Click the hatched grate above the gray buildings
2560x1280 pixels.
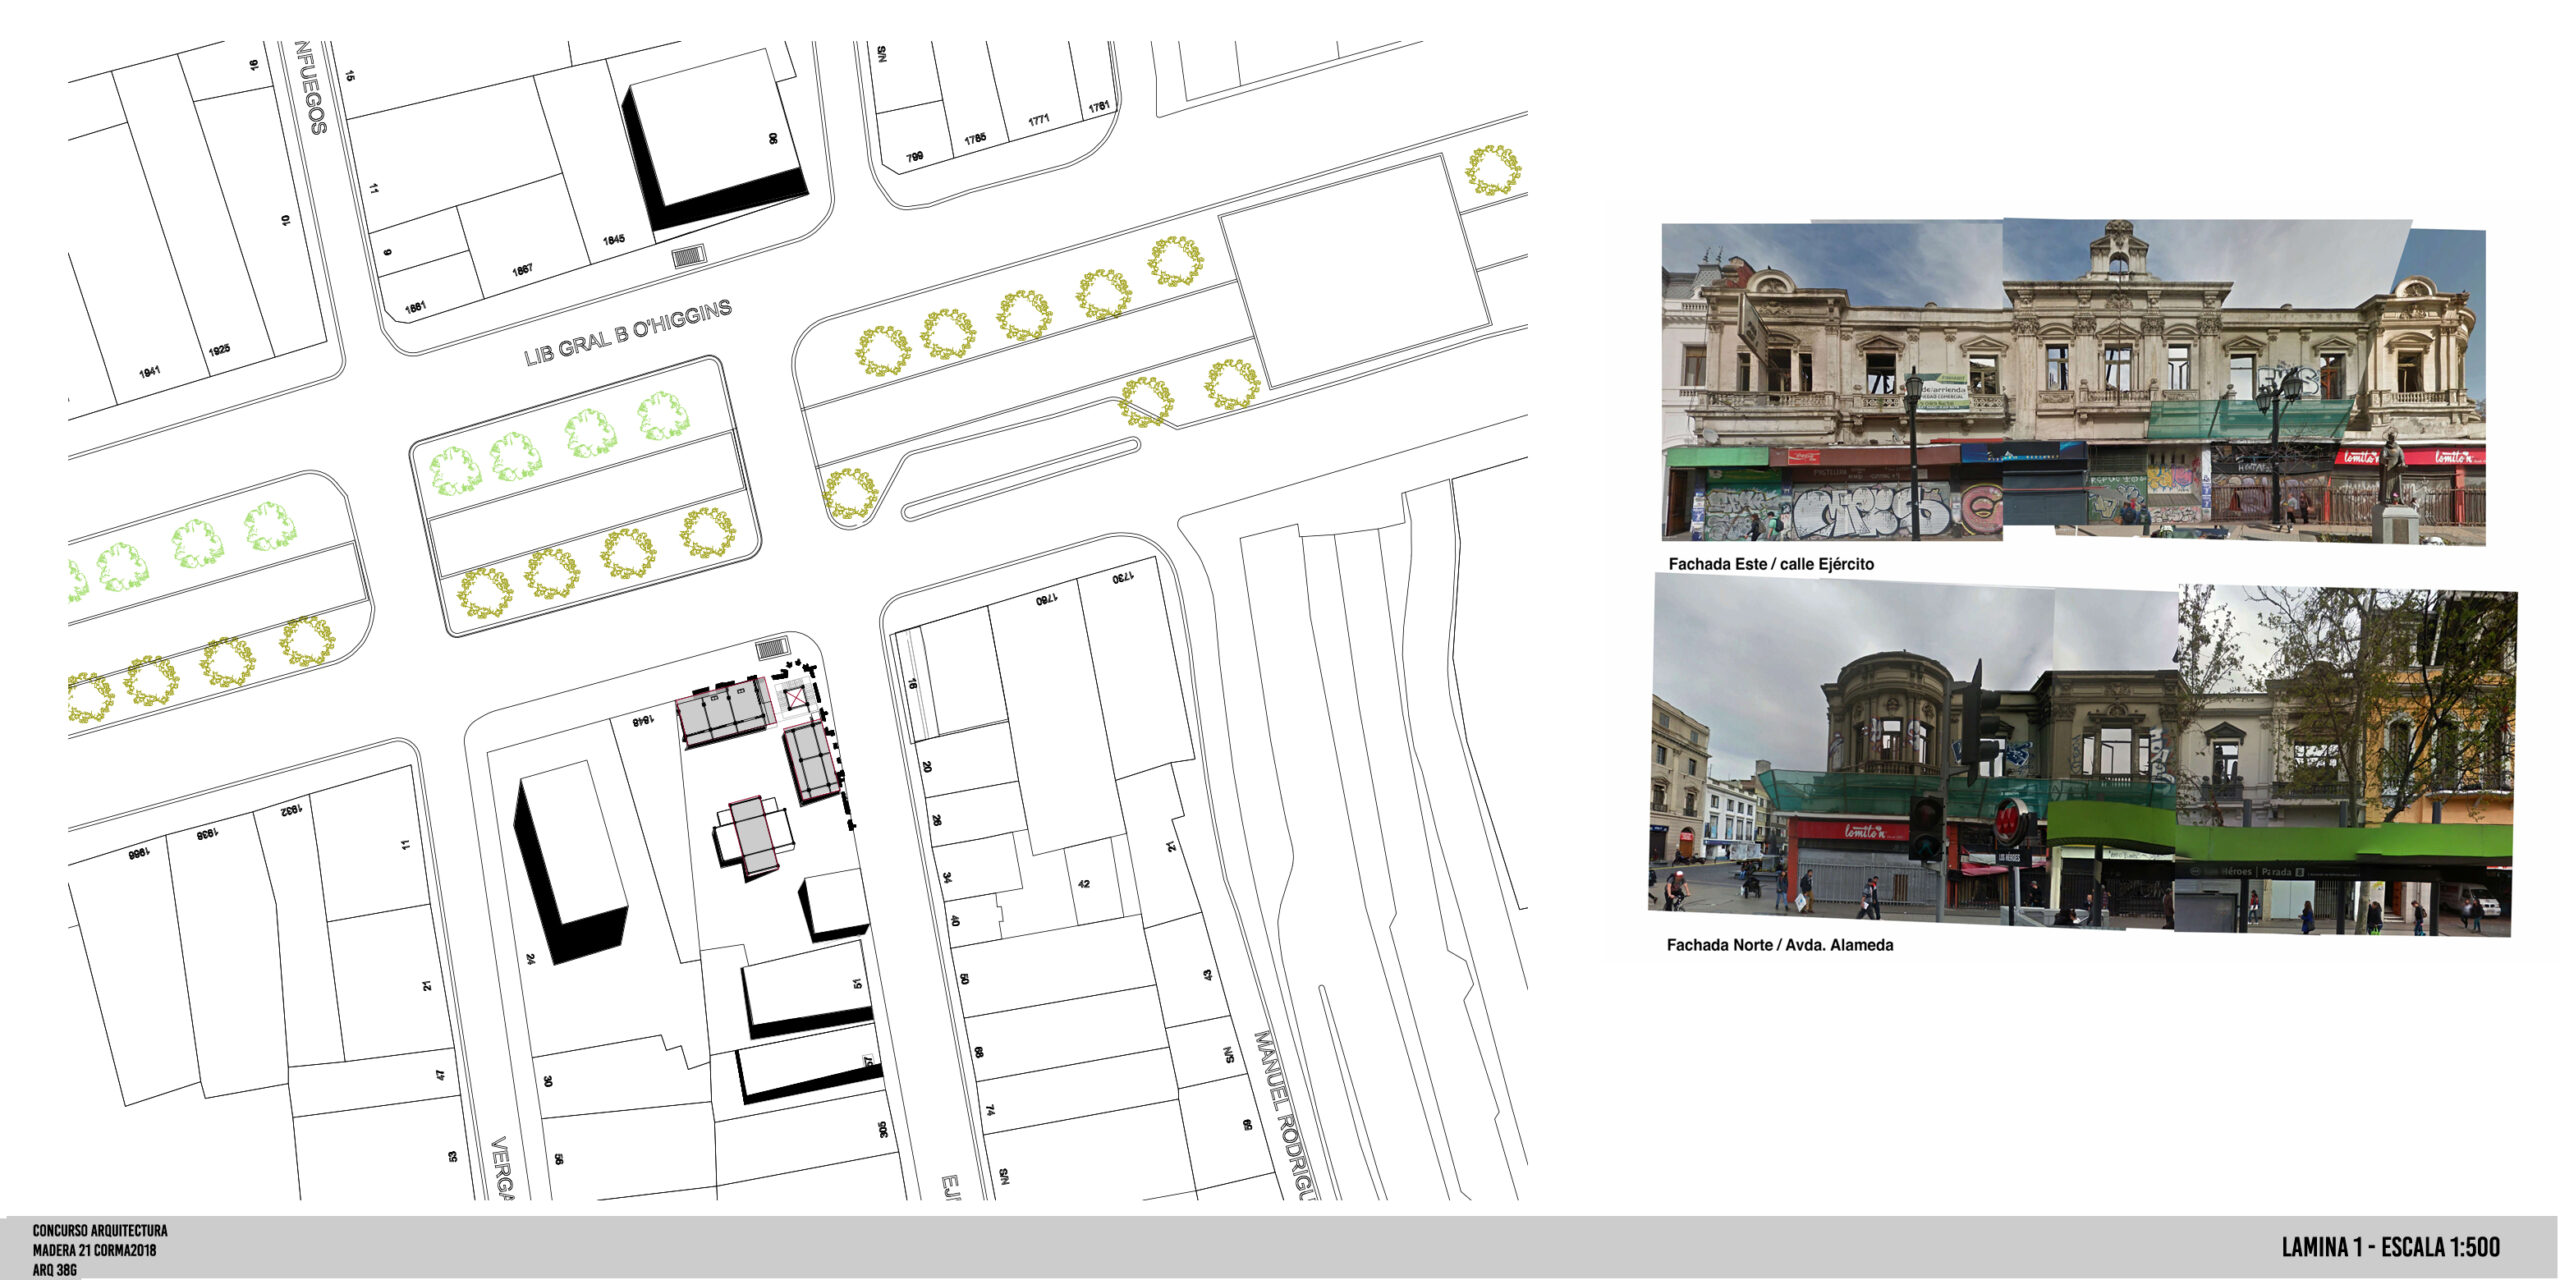pos(772,649)
